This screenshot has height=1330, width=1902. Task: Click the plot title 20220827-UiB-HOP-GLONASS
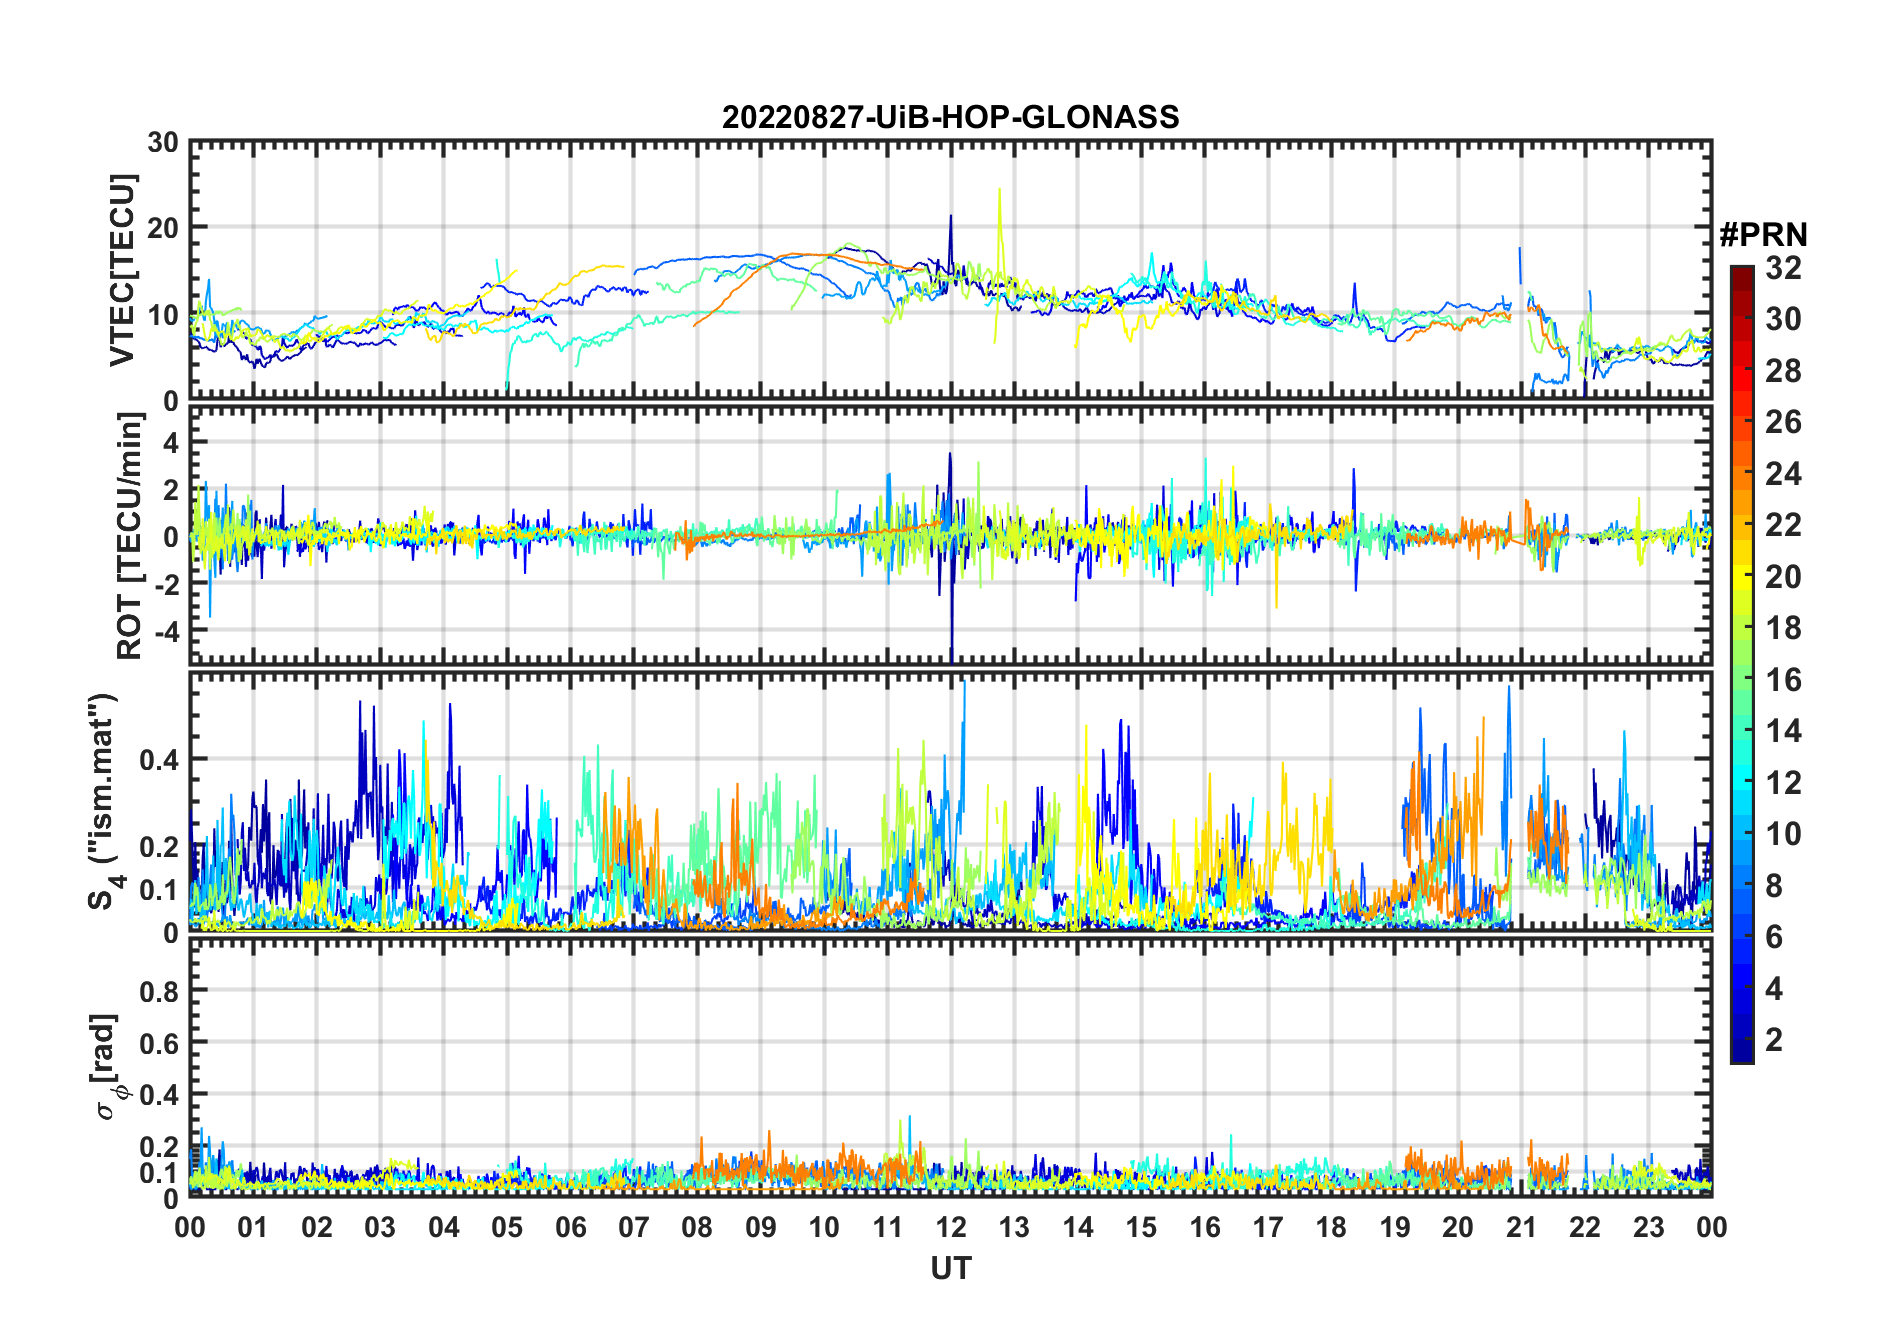pos(950,117)
